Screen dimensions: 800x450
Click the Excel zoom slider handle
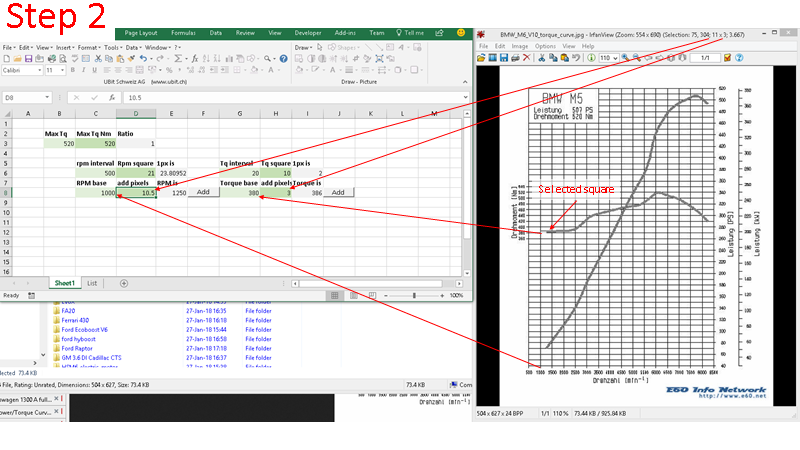point(414,295)
